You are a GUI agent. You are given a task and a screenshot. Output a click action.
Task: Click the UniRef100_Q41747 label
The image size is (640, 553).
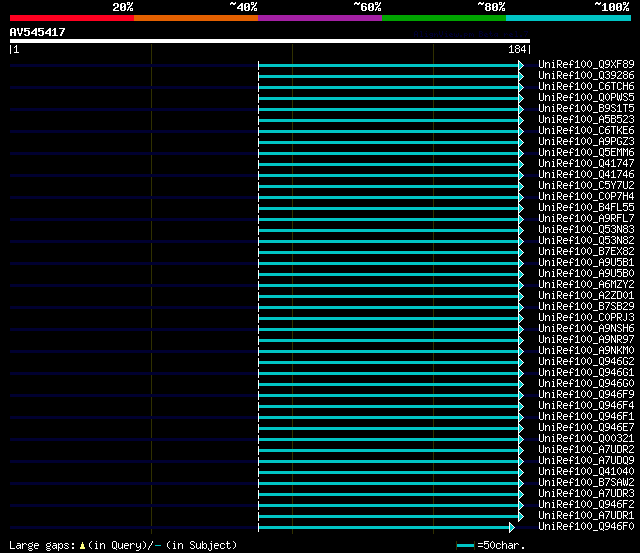(586, 164)
